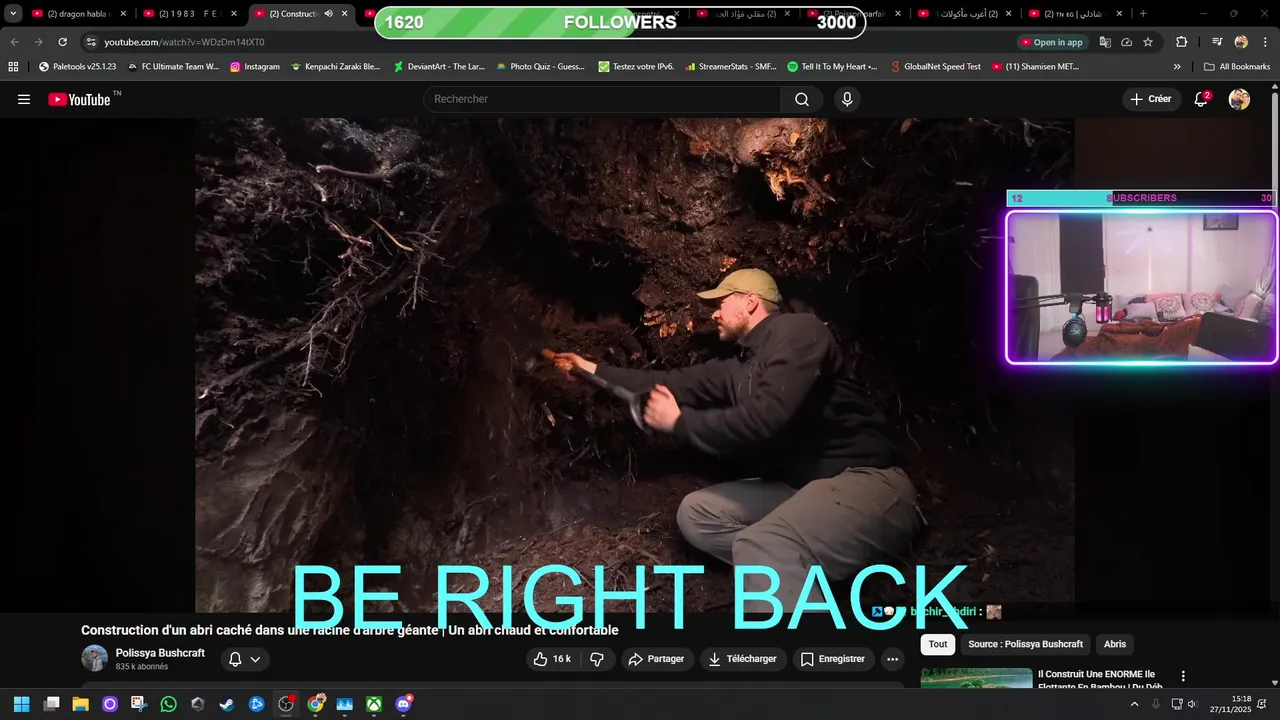Open Xbox app from taskbar
Screen dimensions: 1280x720
[374, 704]
